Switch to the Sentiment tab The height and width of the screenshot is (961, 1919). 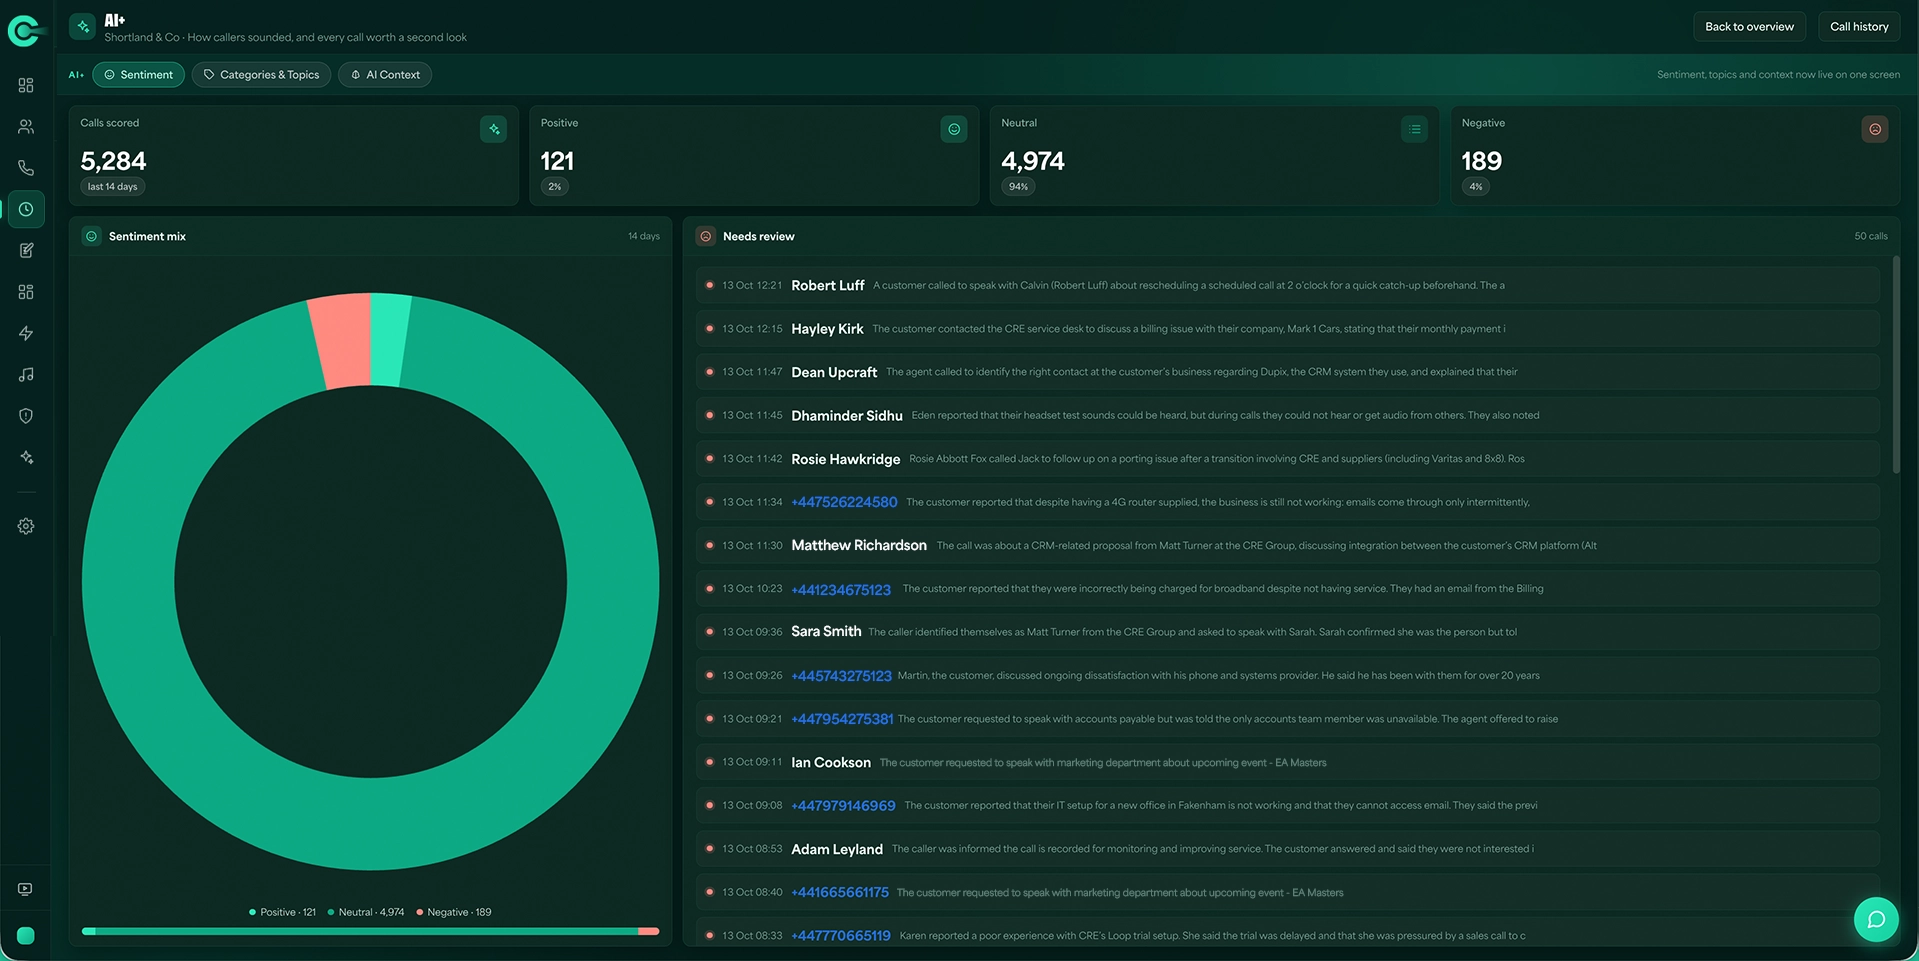[x=138, y=75]
